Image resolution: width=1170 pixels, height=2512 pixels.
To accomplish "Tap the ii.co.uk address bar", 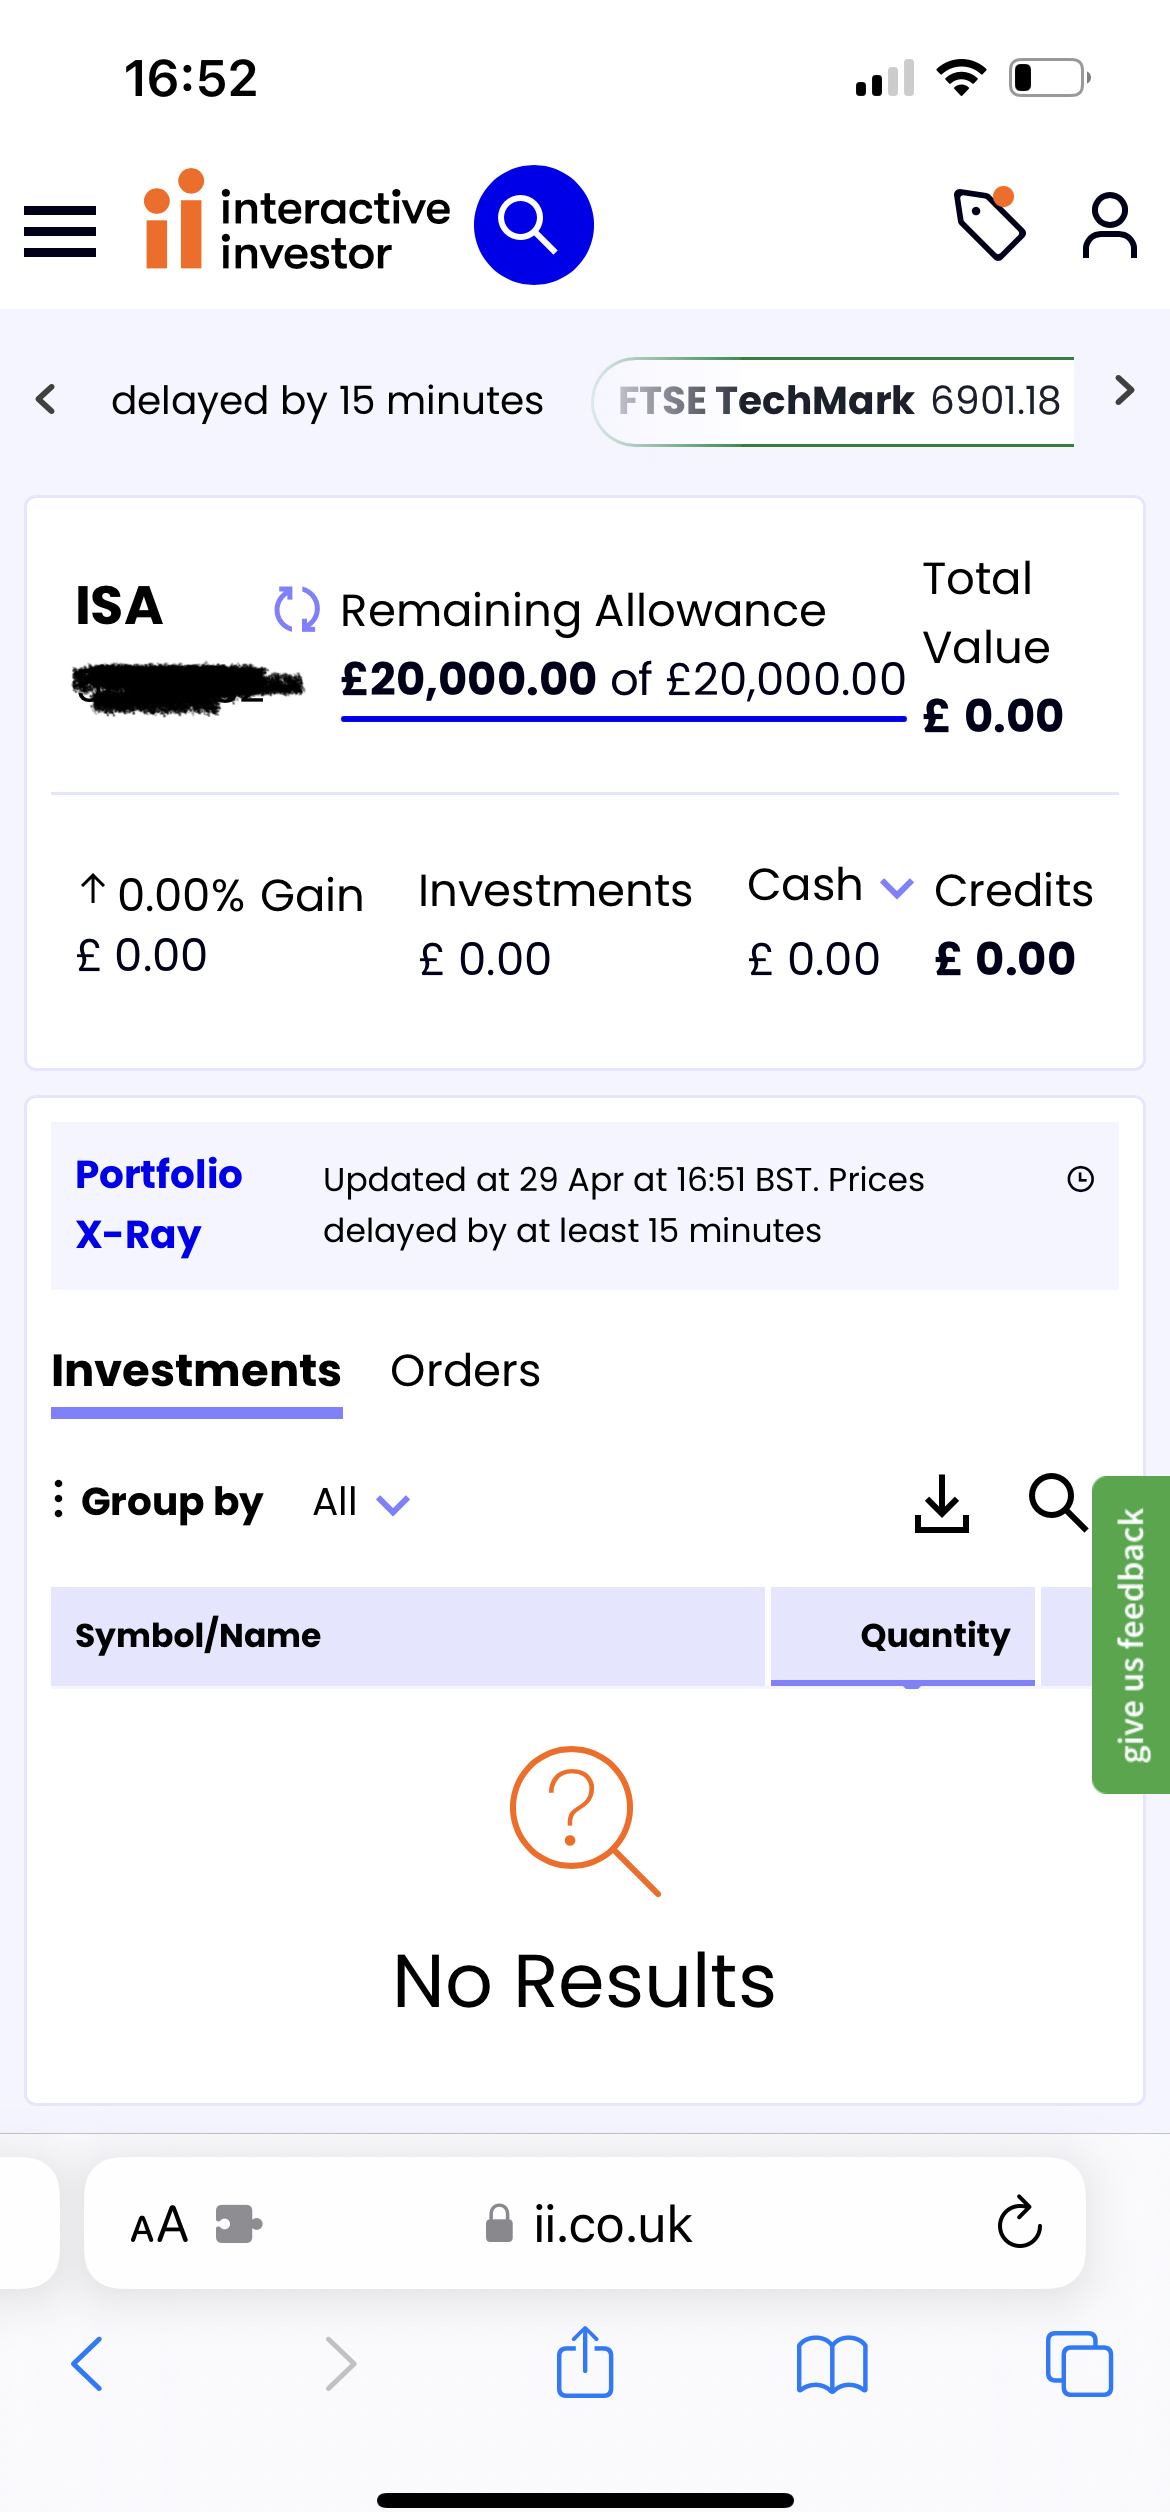I will pyautogui.click(x=612, y=2225).
